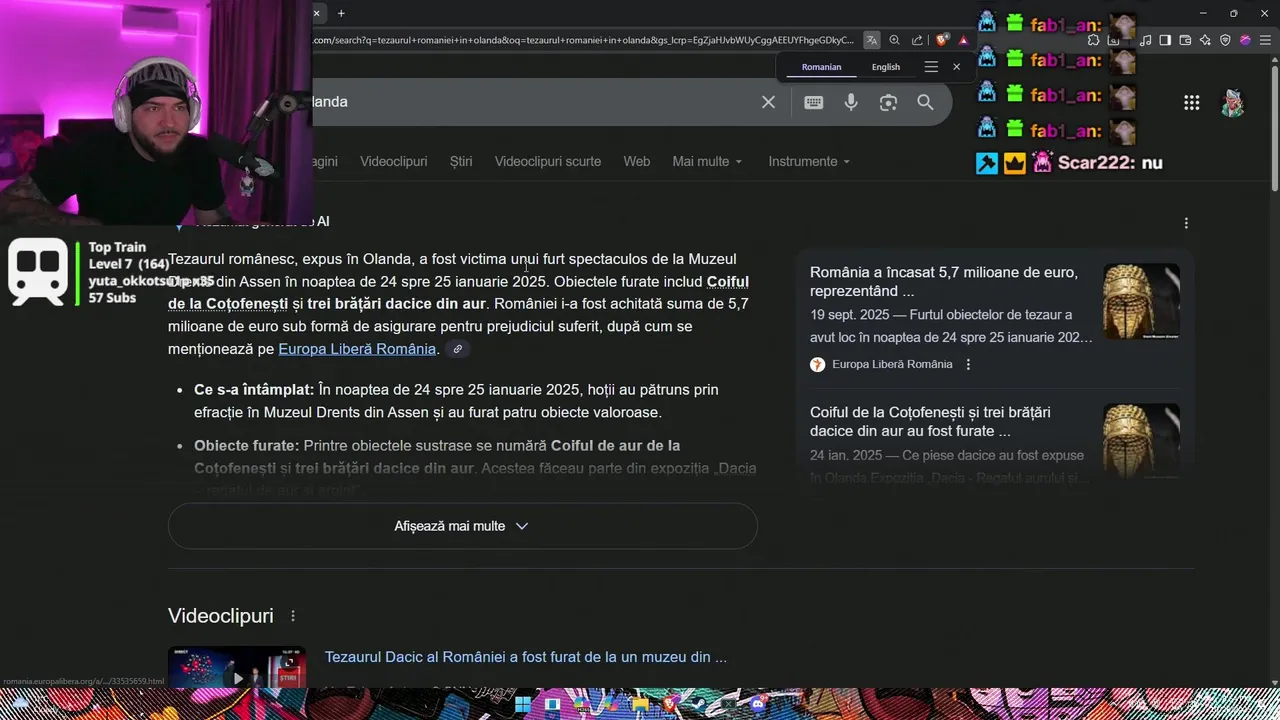Open Brave Rewards triangle icon
Image resolution: width=1280 pixels, height=720 pixels.
(x=963, y=40)
